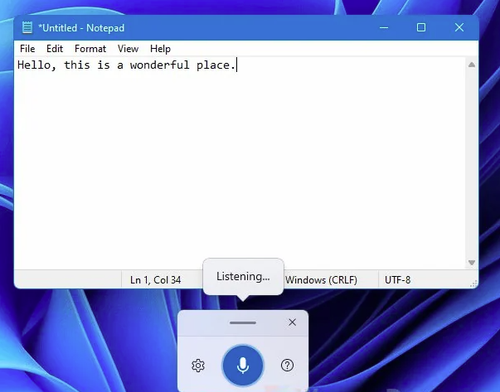Image resolution: width=500 pixels, height=392 pixels.
Task: Toggle the voice typing microphone button
Action: point(243,365)
